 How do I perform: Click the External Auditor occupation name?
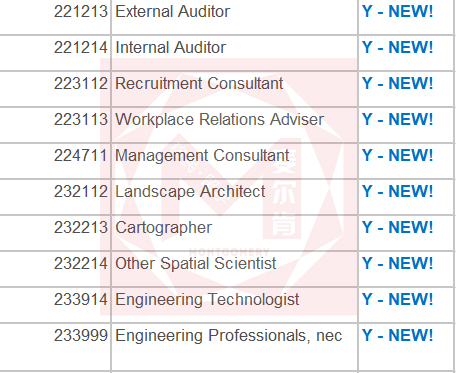click(172, 12)
